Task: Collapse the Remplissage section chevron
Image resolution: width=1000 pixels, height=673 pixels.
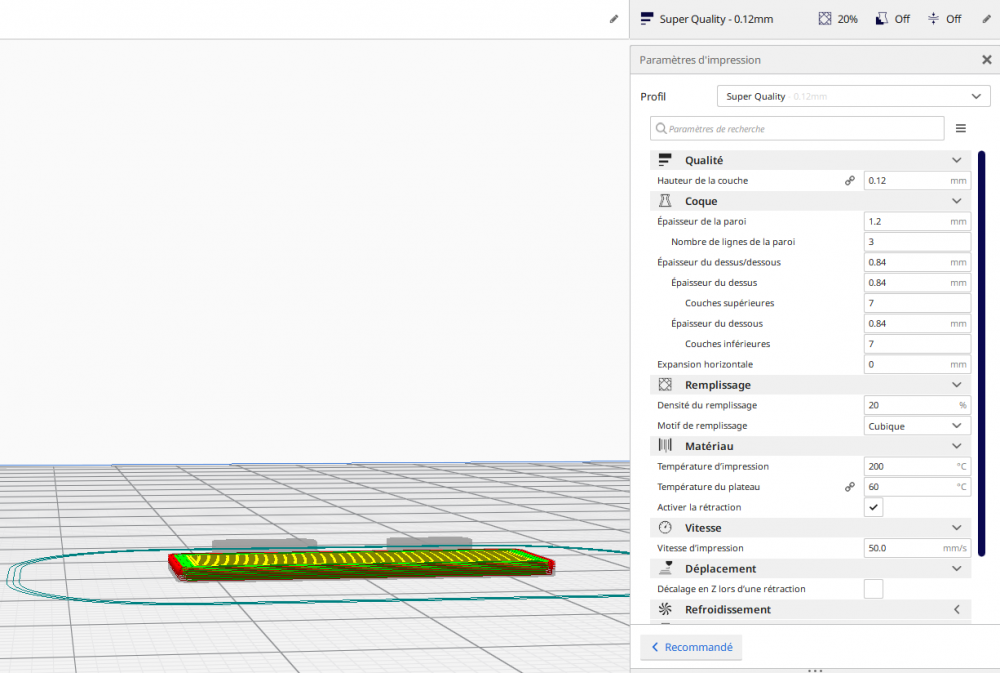Action: (957, 385)
